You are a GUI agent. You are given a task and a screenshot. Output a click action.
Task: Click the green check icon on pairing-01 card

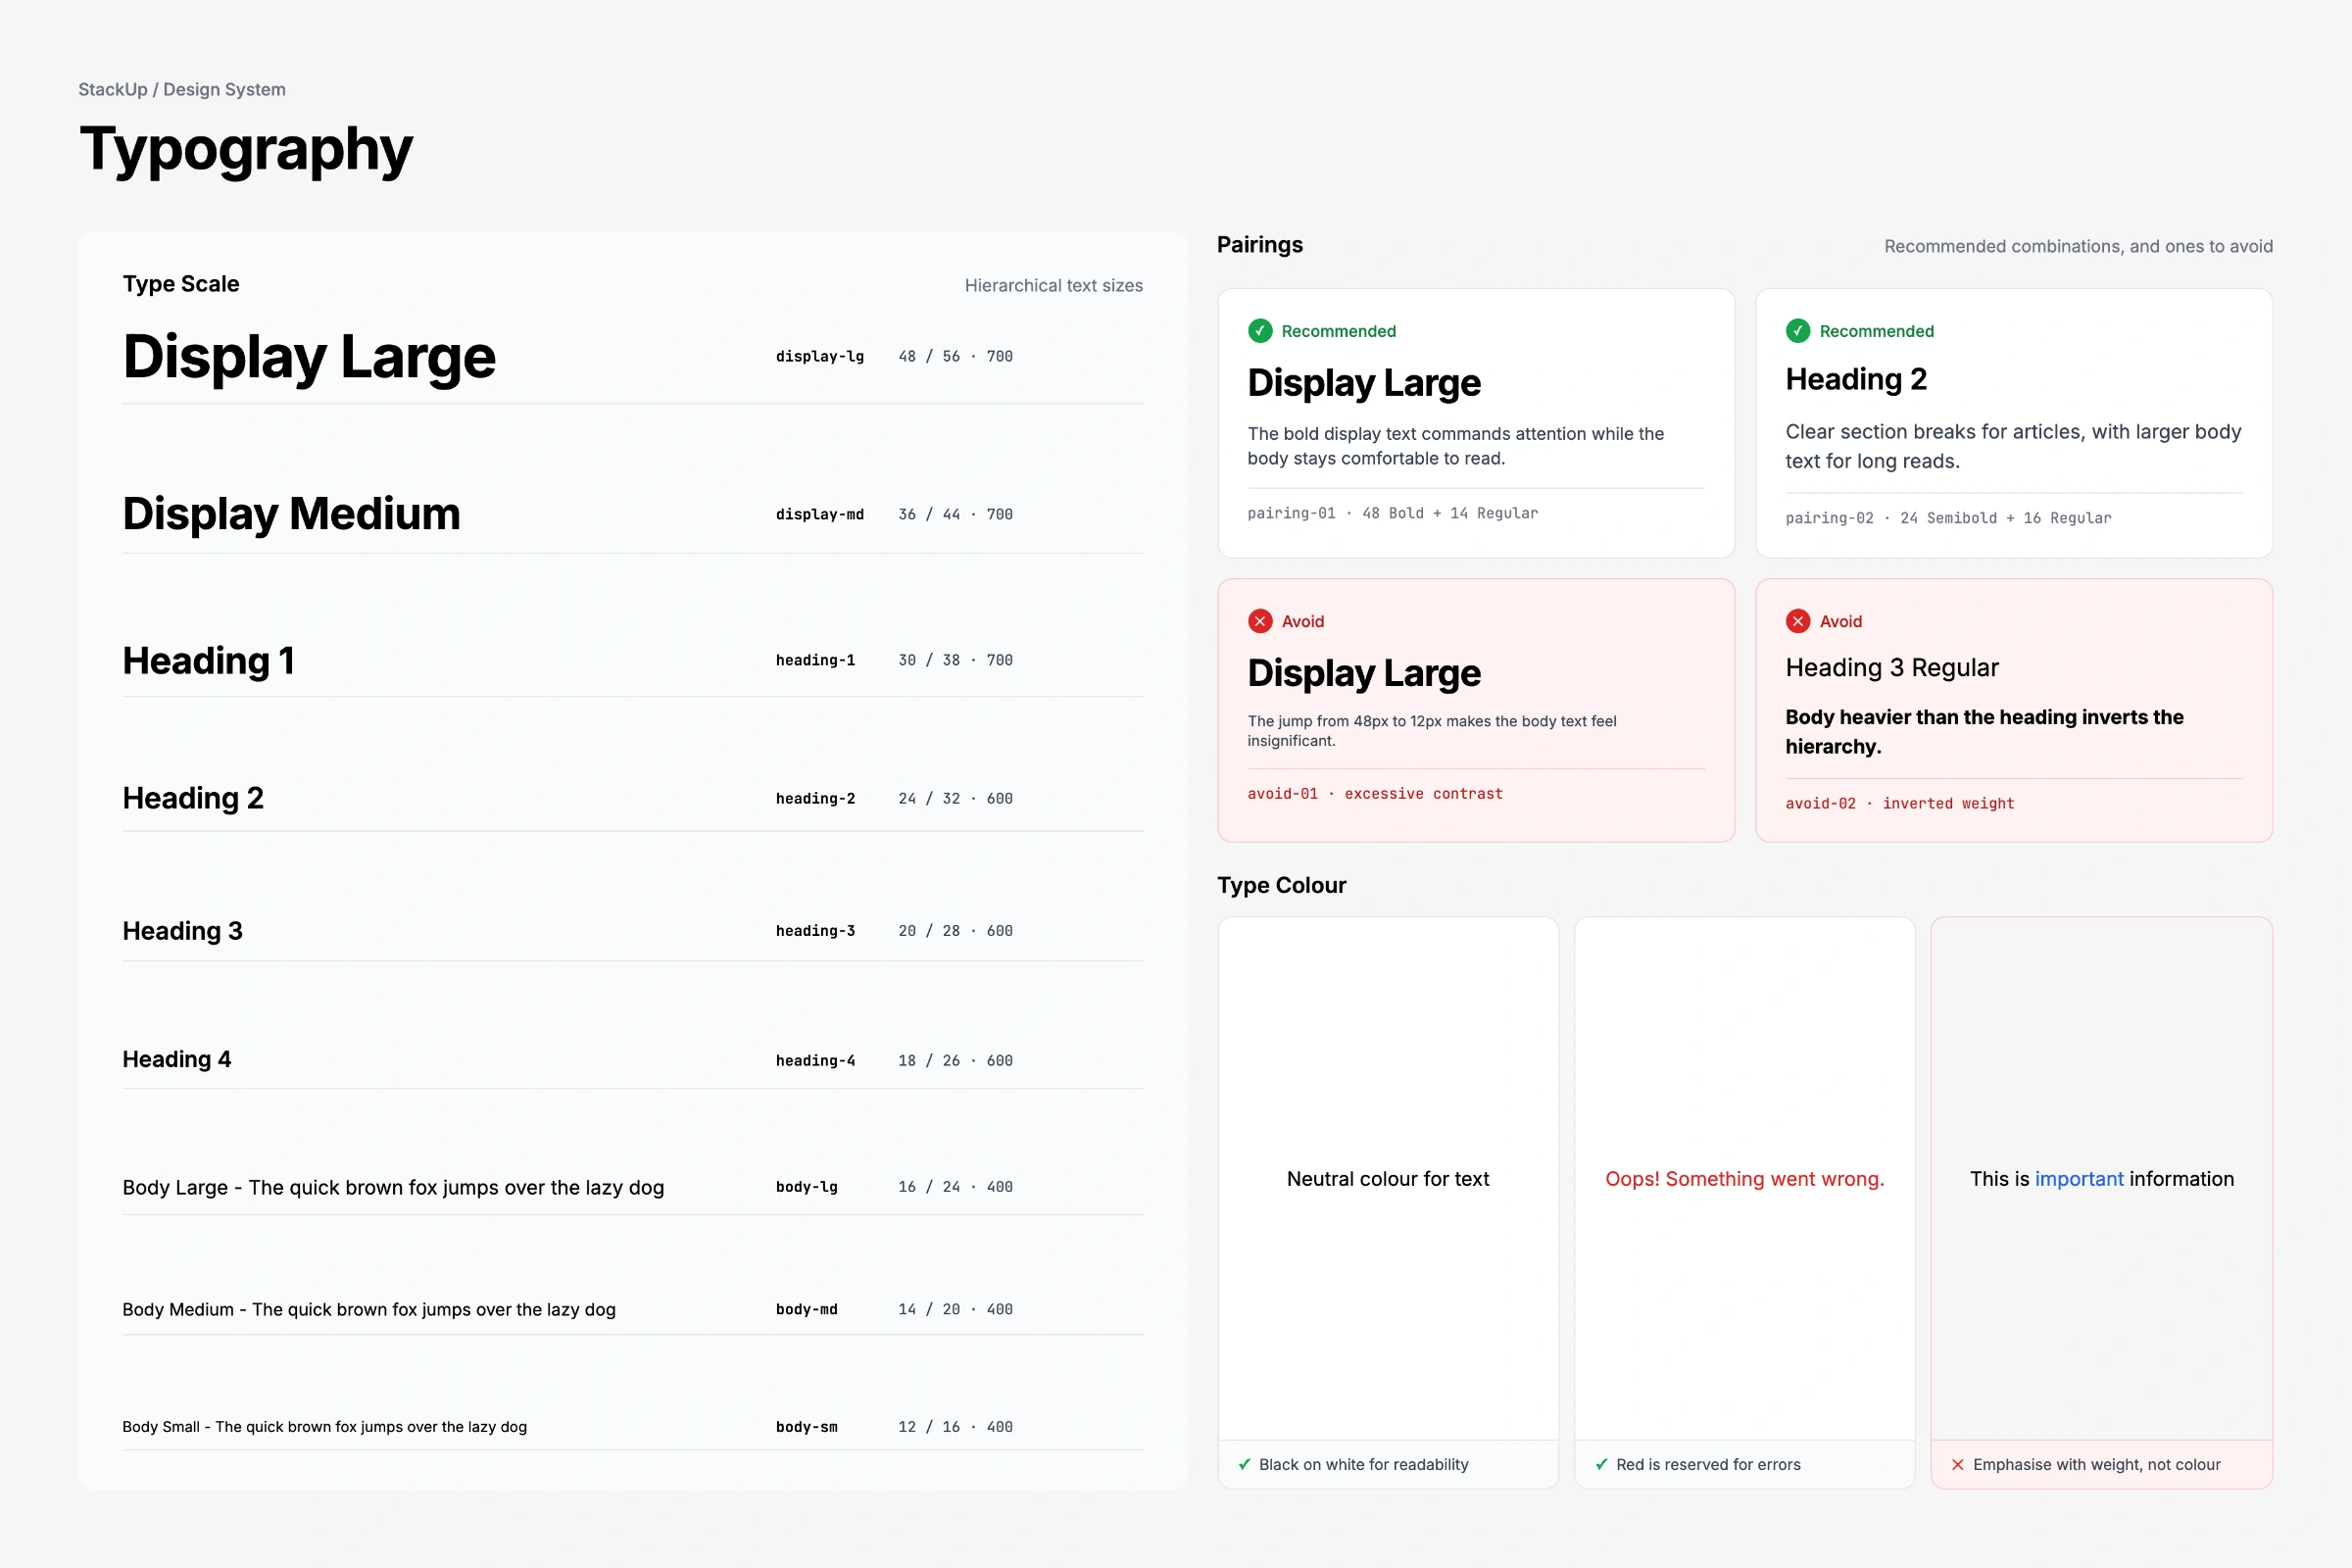[1260, 331]
